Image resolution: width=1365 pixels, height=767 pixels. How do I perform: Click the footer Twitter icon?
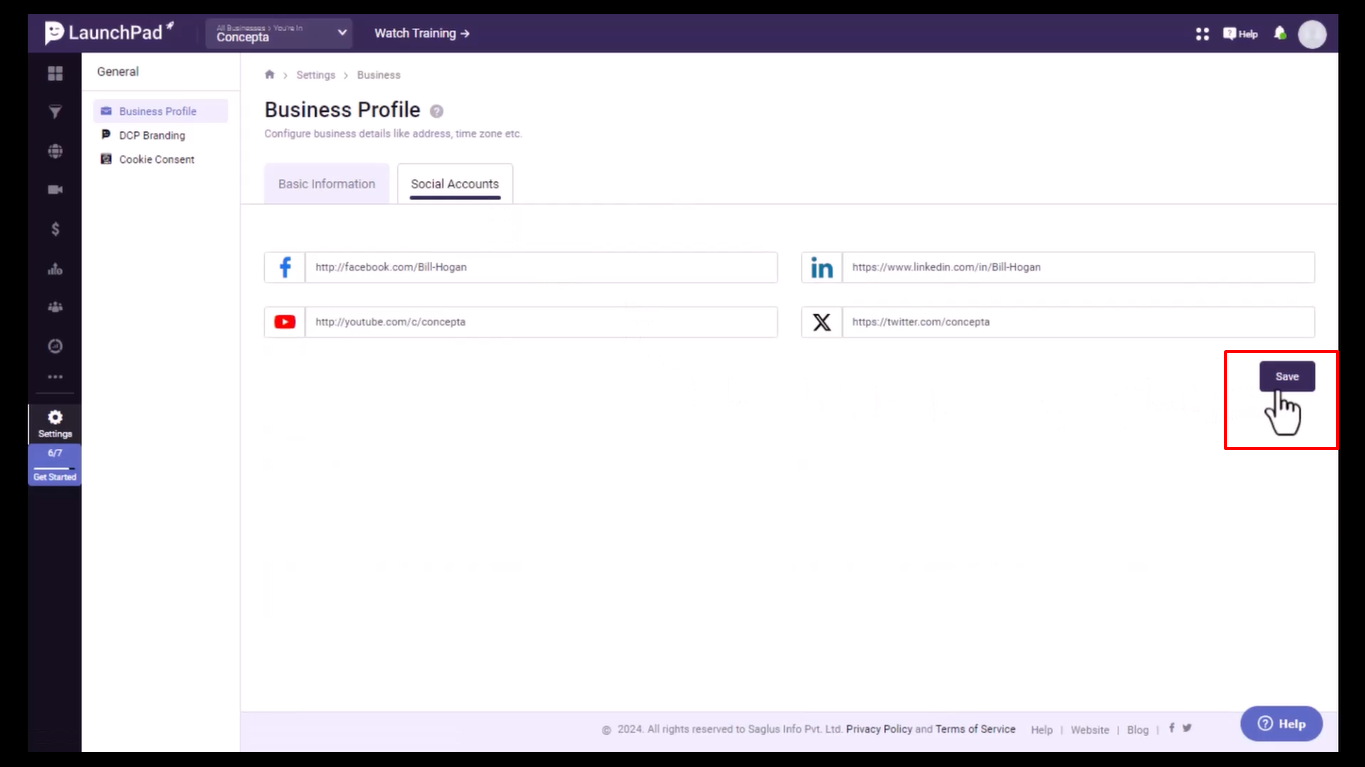[1187, 728]
